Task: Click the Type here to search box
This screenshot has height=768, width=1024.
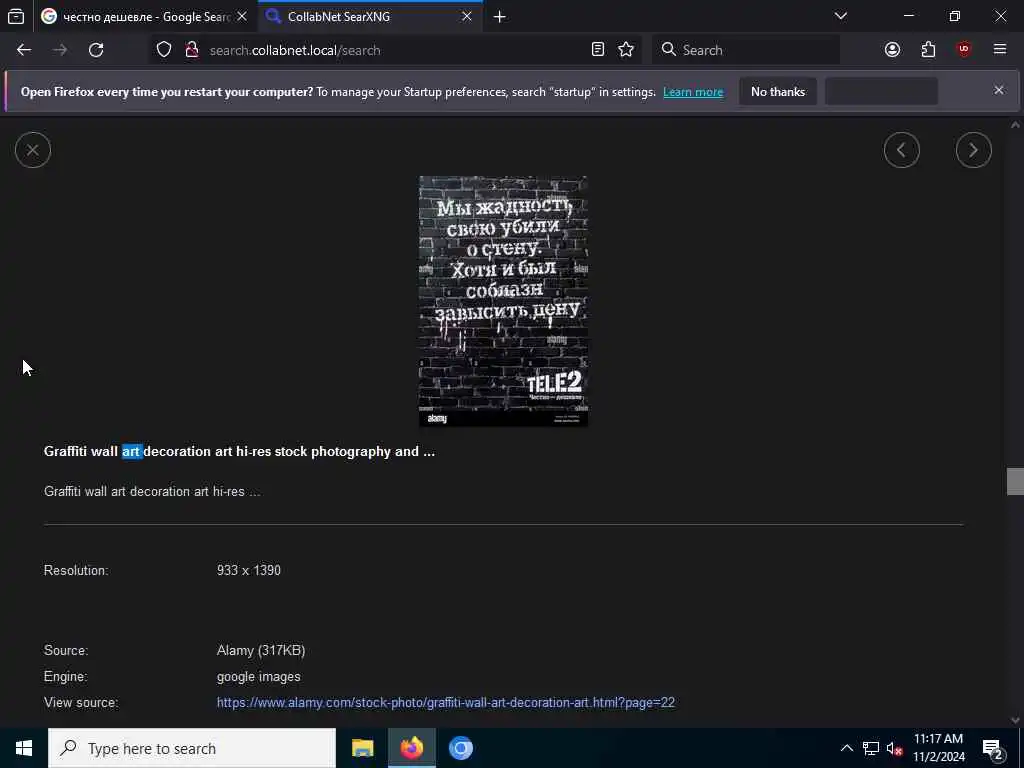Action: click(x=192, y=748)
